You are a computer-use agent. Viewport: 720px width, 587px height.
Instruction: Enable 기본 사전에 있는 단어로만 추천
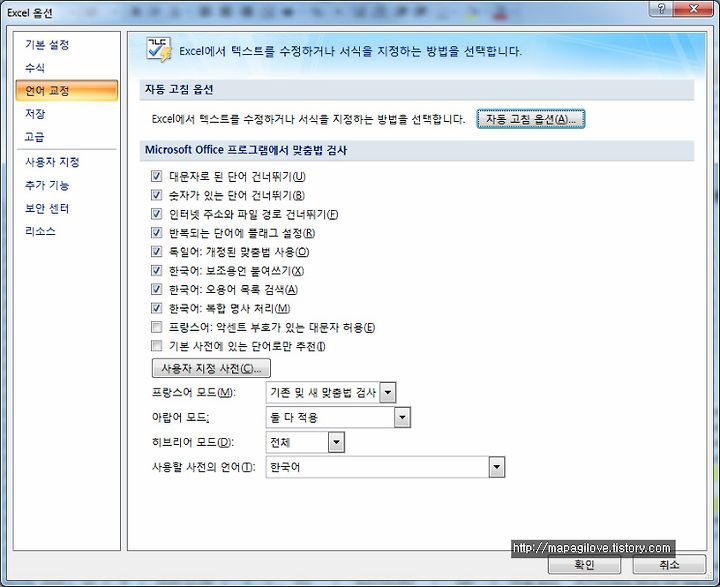click(157, 346)
